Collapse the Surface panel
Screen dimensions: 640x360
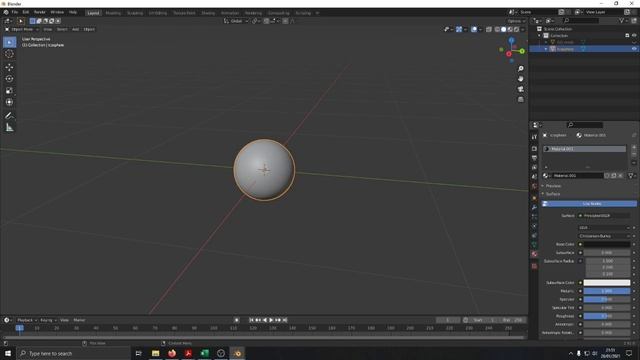tap(552, 194)
